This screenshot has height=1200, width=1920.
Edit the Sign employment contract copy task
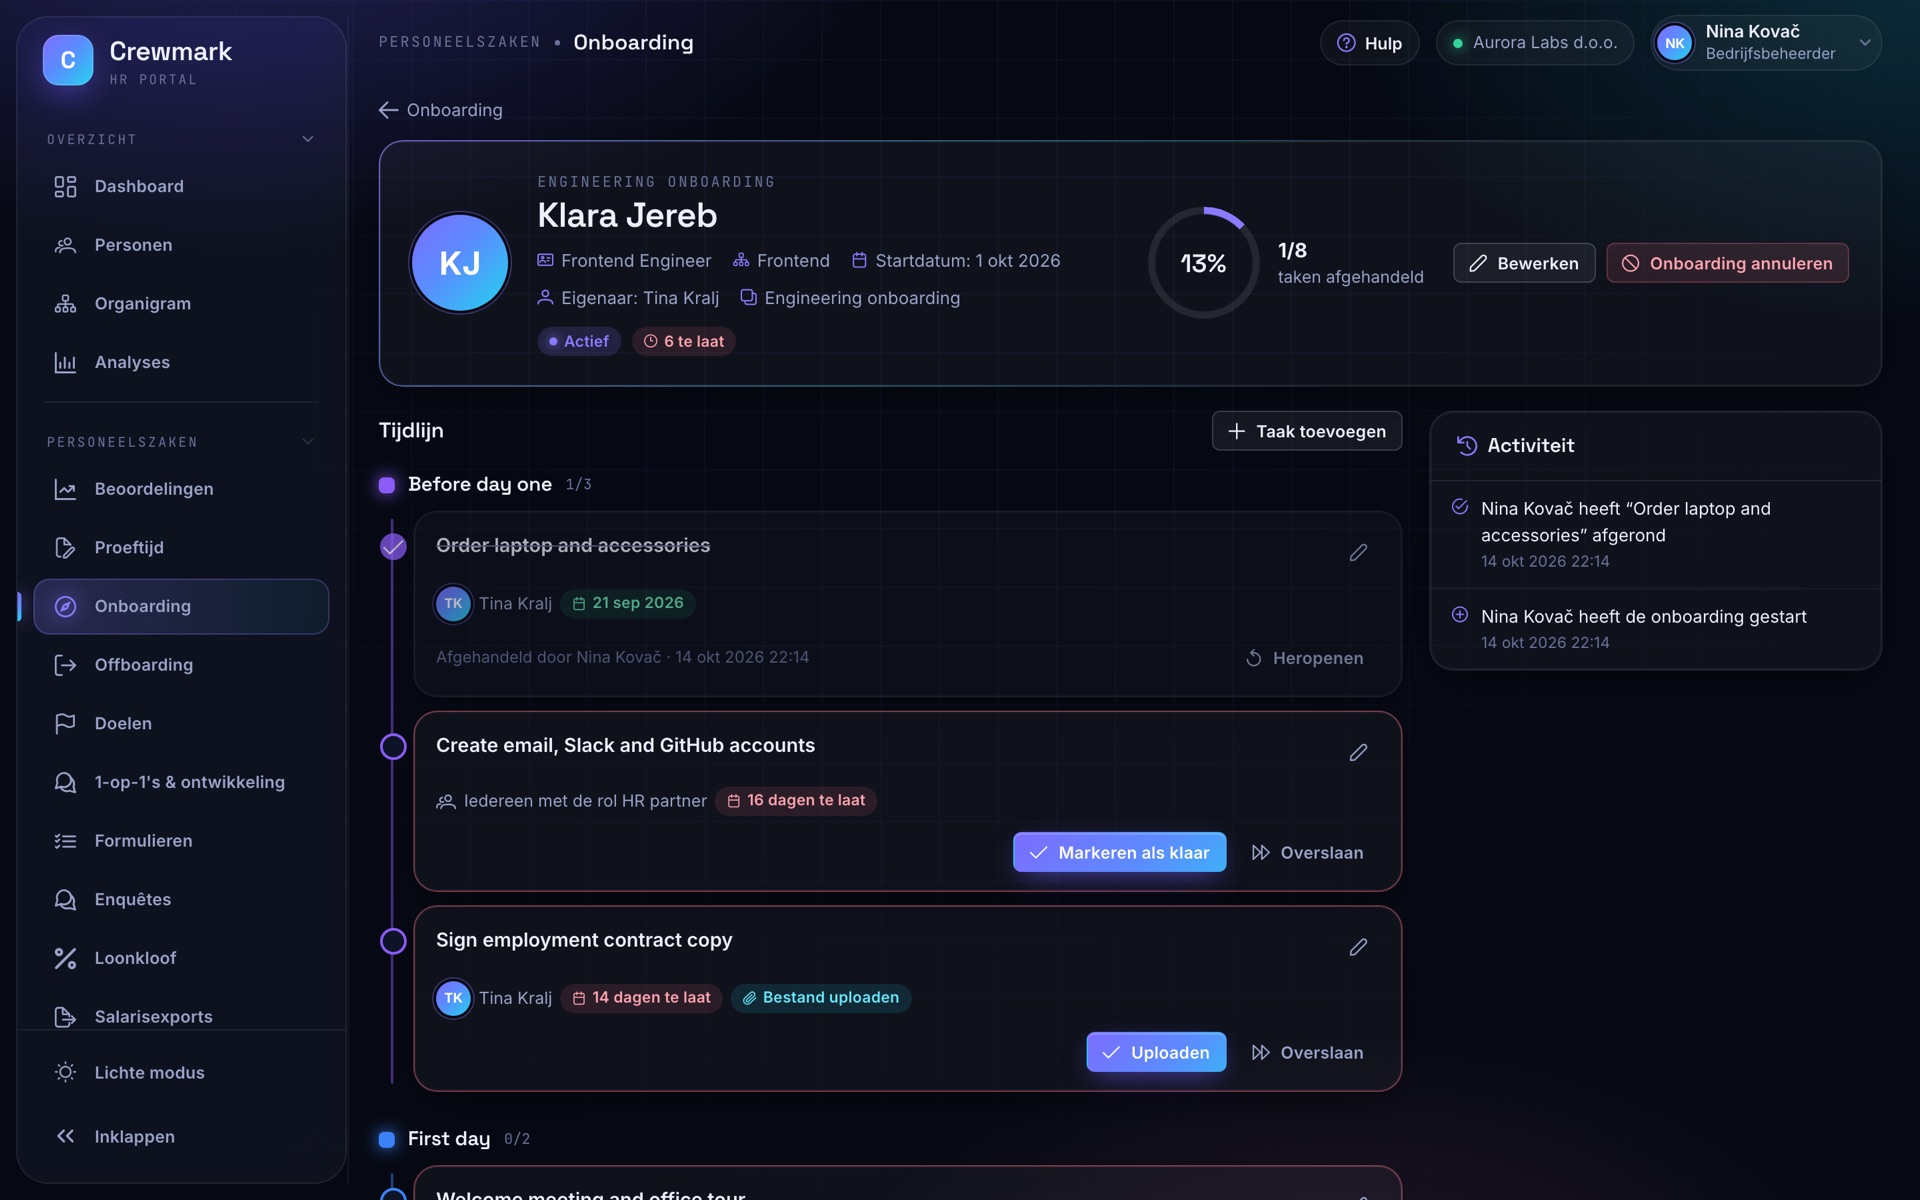pos(1358,947)
